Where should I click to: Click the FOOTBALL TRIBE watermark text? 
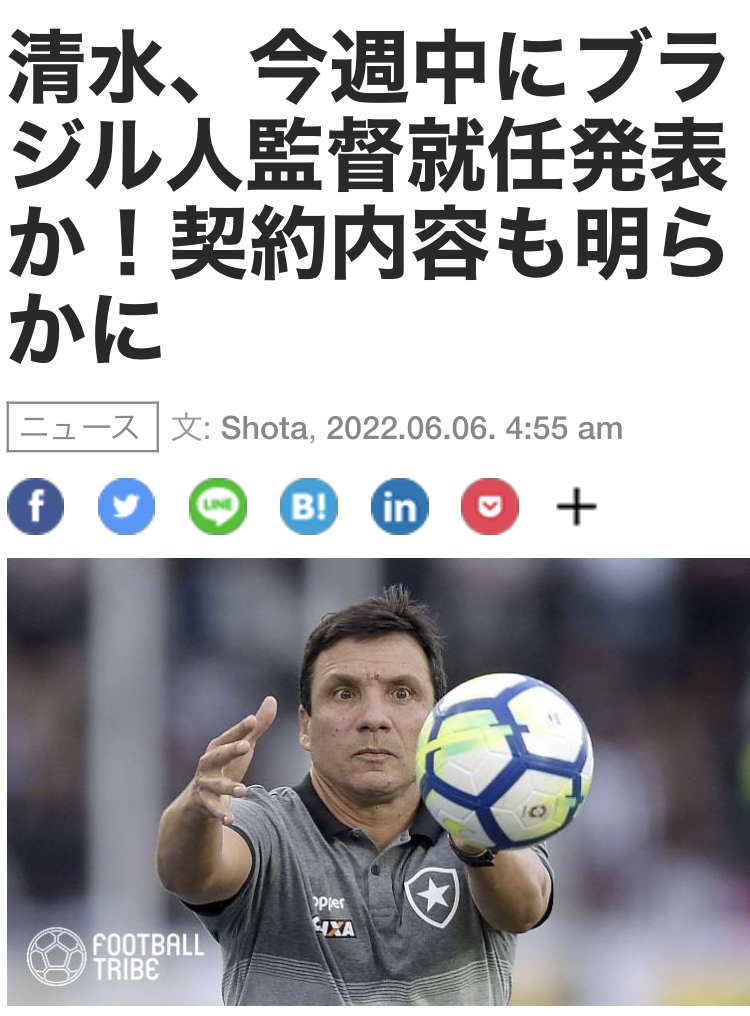(x=148, y=957)
